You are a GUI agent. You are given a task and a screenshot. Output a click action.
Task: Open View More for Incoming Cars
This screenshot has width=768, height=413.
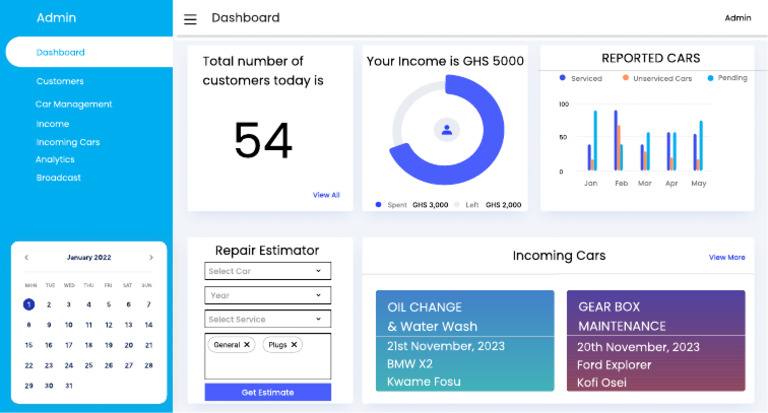[727, 257]
